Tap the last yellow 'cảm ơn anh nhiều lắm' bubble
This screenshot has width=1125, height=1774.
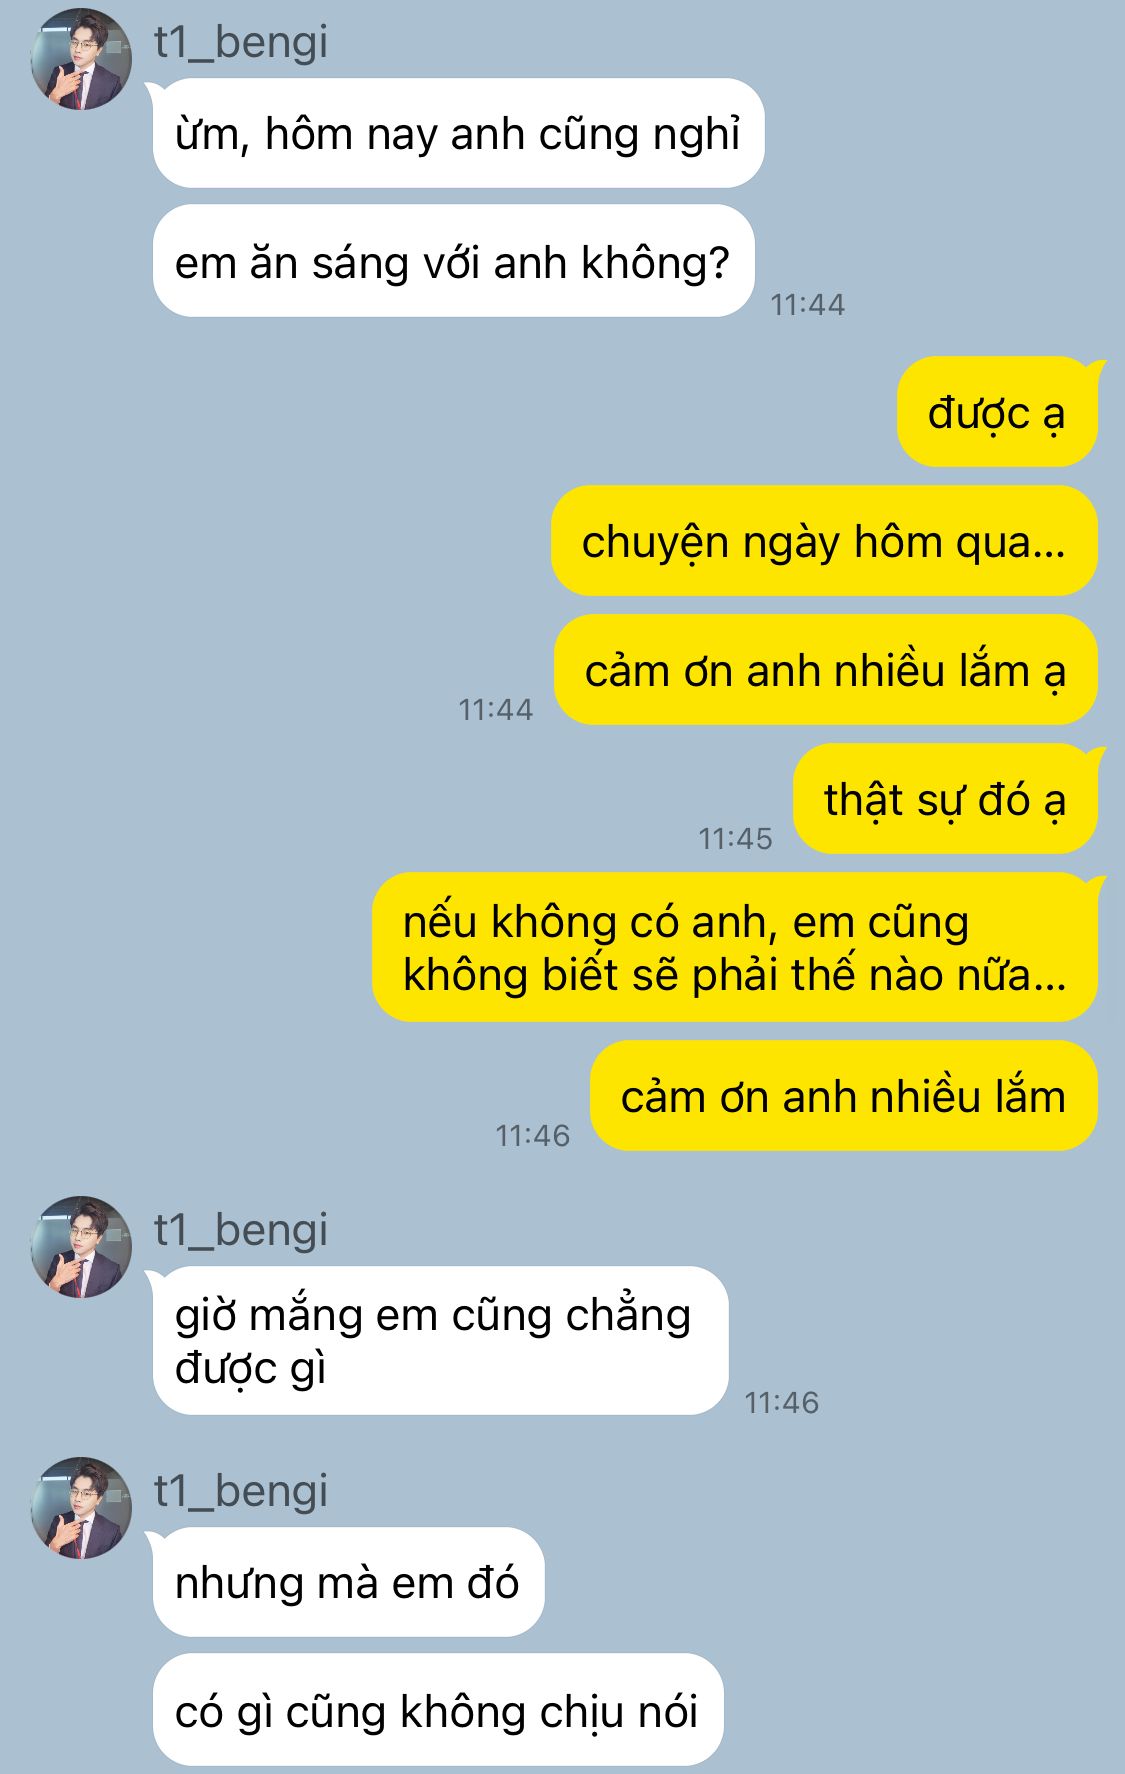coord(844,1096)
